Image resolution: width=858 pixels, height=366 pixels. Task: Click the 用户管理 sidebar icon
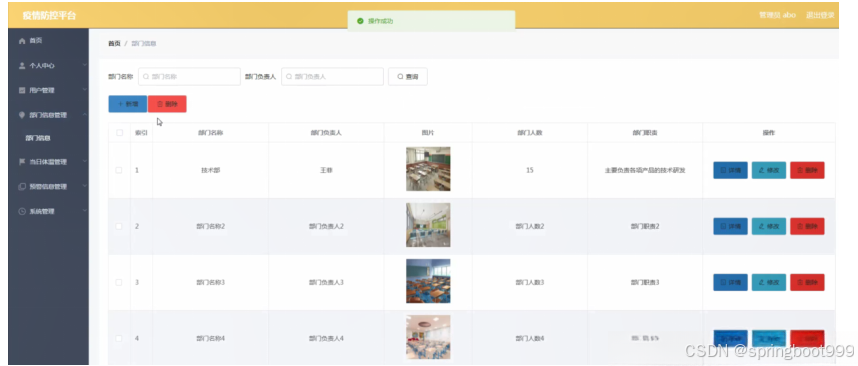click(x=22, y=90)
